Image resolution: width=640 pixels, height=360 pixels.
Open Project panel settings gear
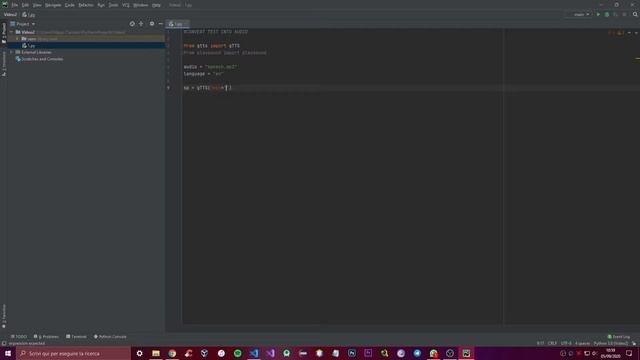pos(152,24)
